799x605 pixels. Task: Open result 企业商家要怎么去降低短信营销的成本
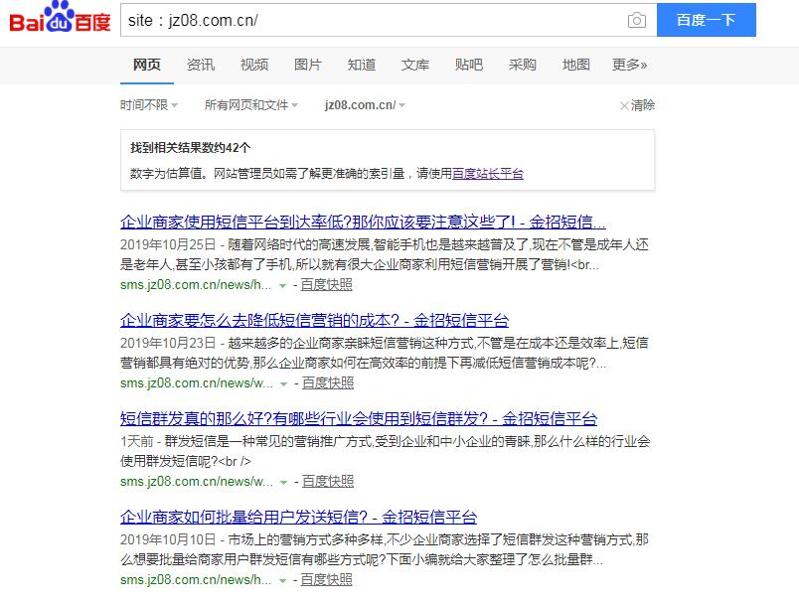coord(314,321)
